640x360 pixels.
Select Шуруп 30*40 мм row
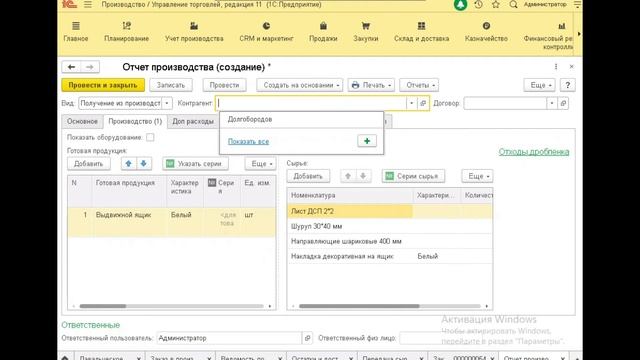[x=390, y=226]
